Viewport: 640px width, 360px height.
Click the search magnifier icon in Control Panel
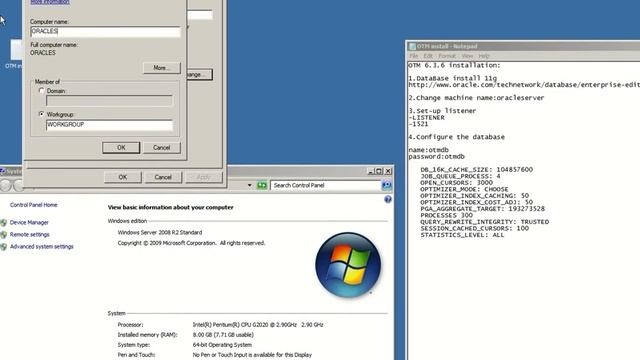coord(386,185)
